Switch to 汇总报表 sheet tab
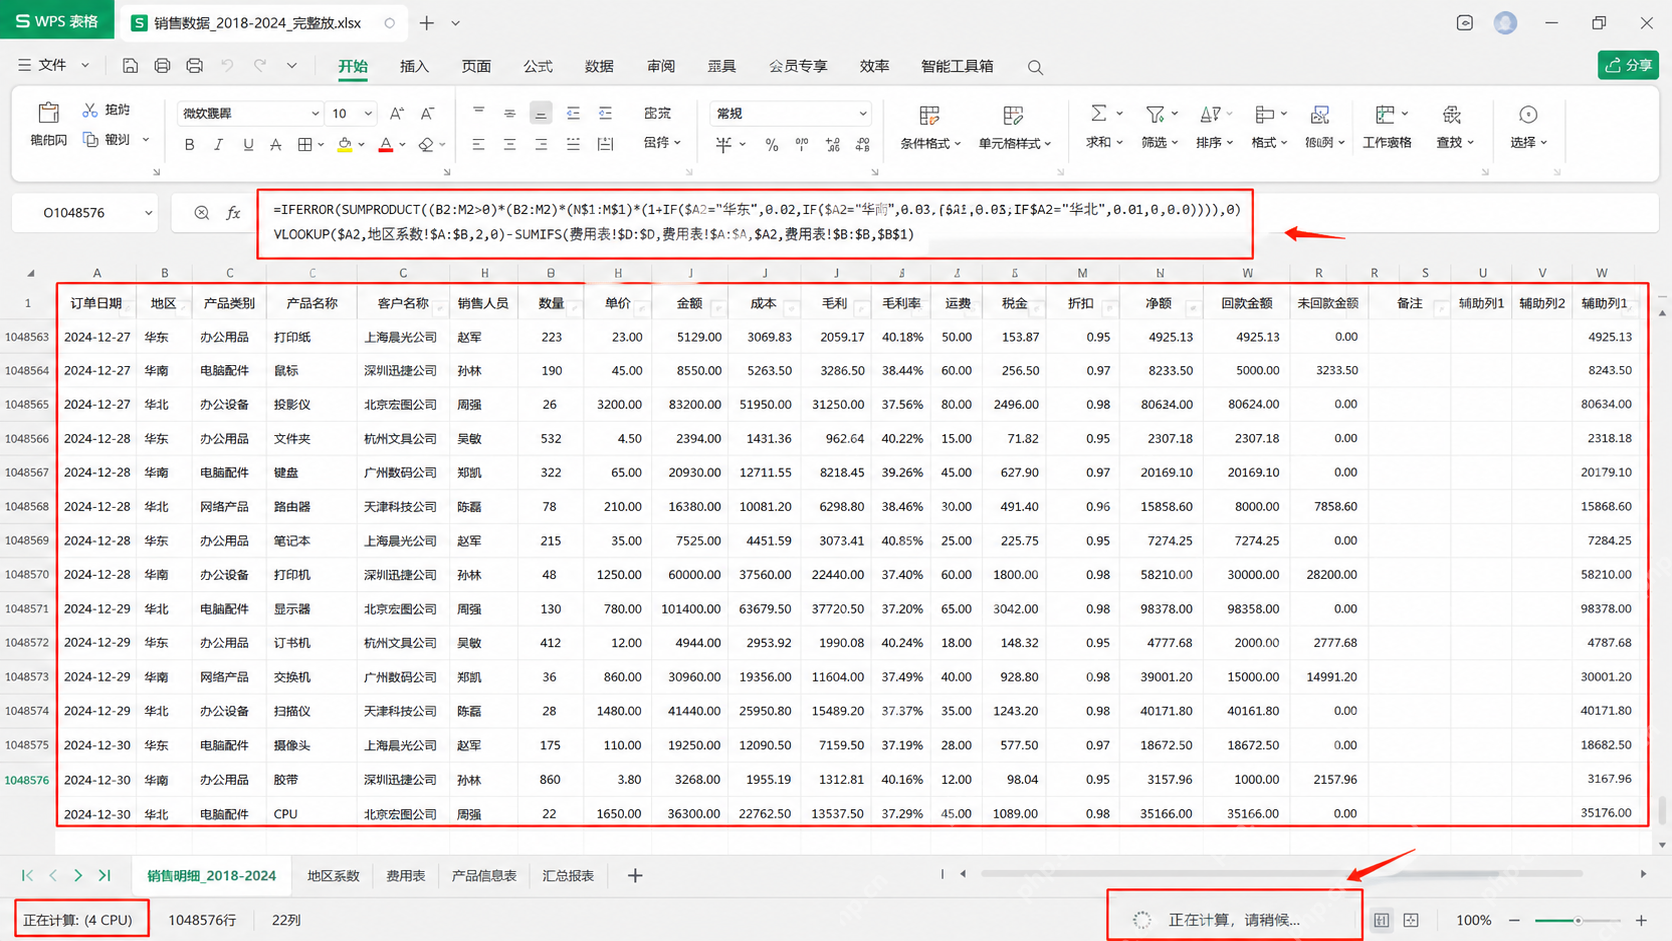The width and height of the screenshot is (1672, 941). 568,876
